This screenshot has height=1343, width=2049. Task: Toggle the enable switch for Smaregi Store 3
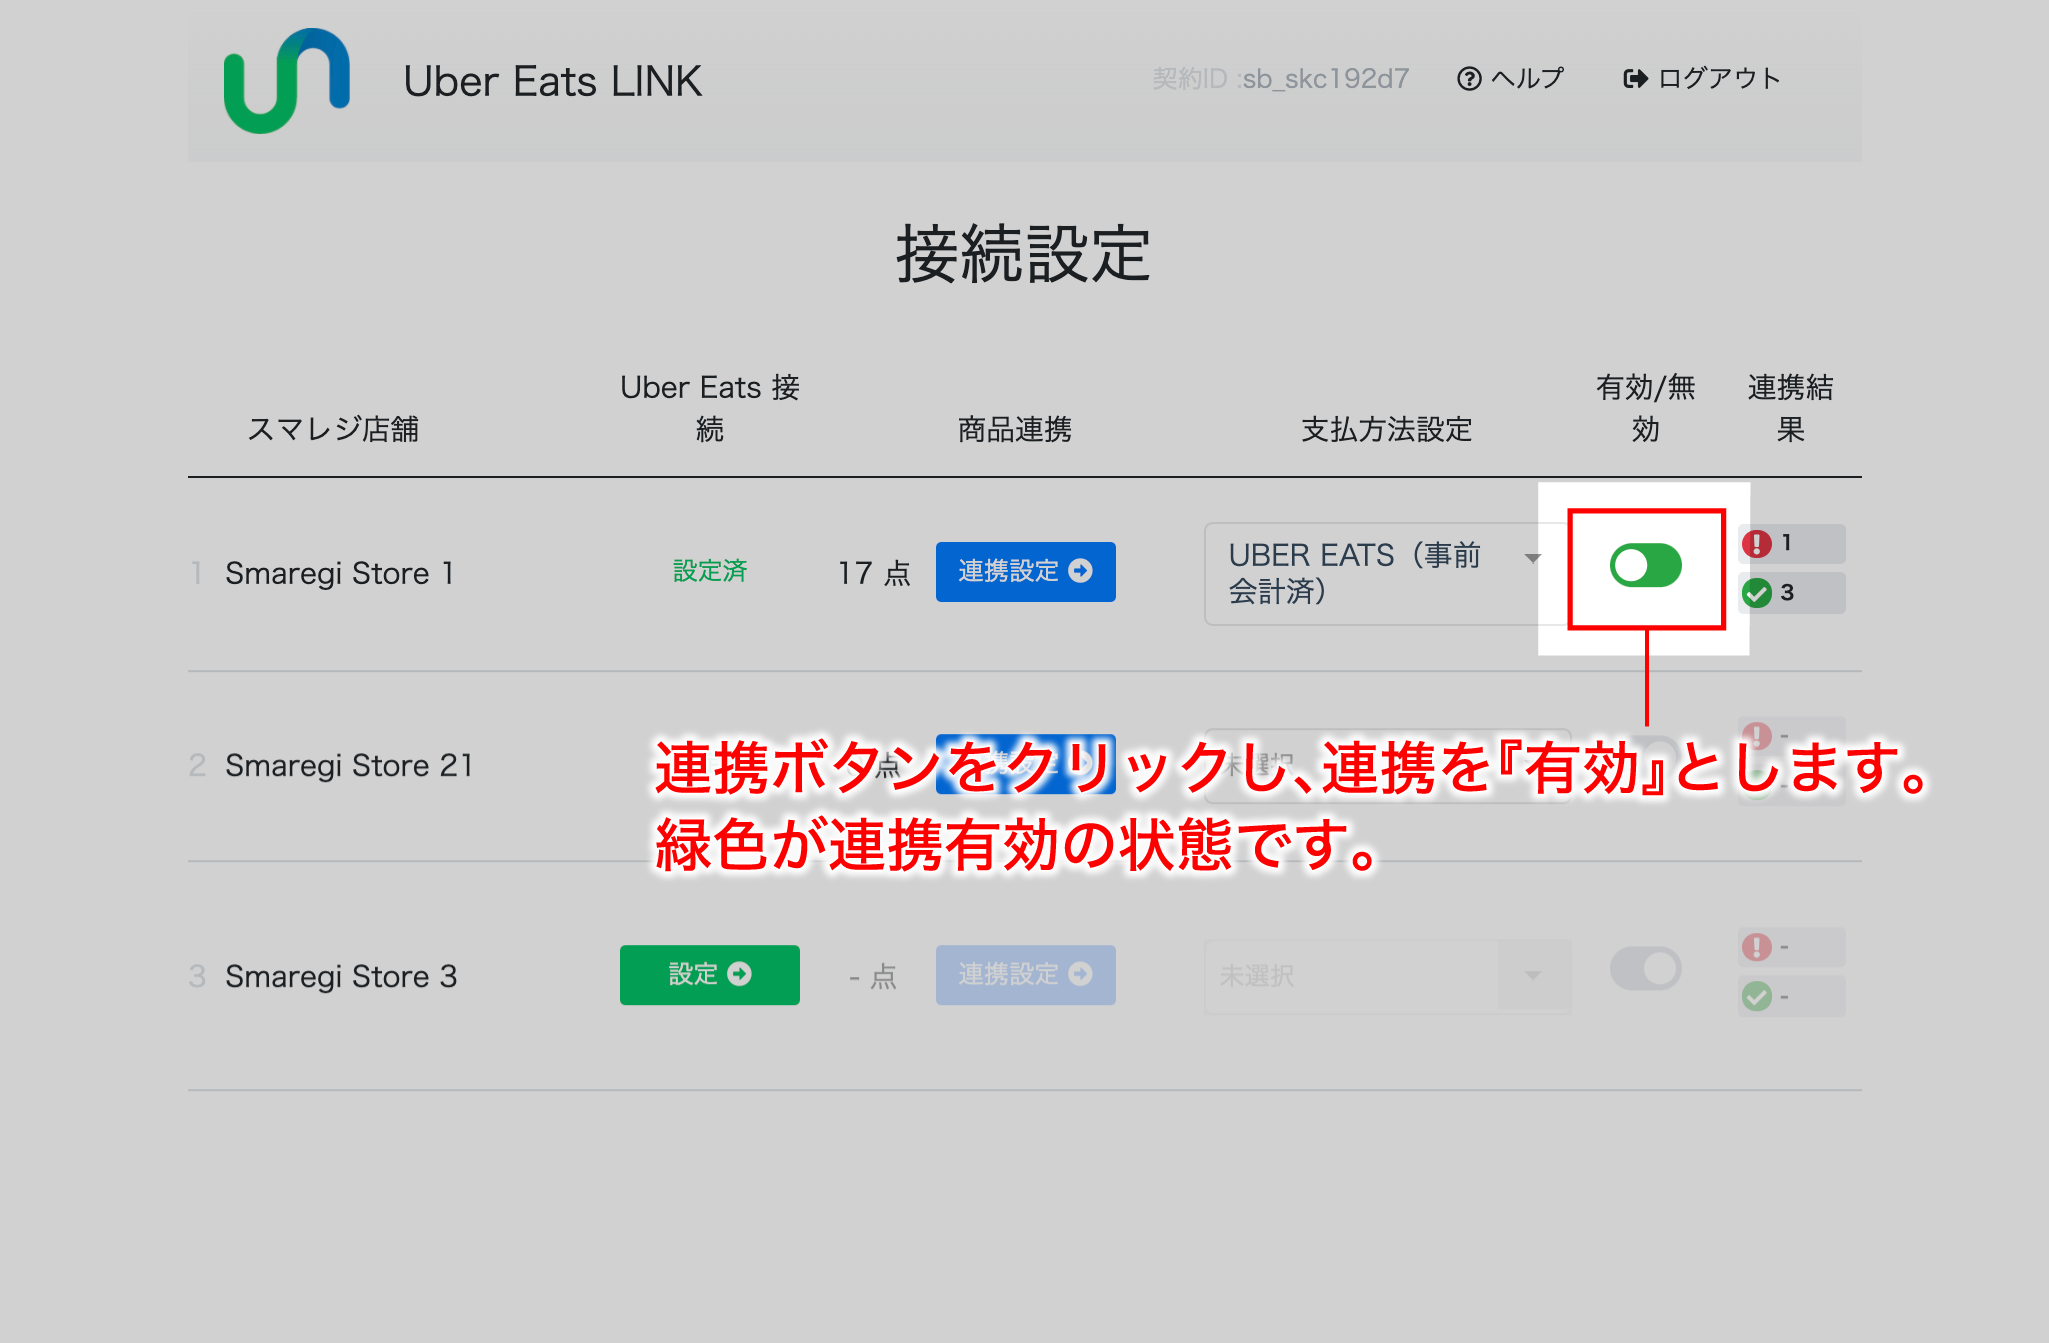coord(1646,968)
